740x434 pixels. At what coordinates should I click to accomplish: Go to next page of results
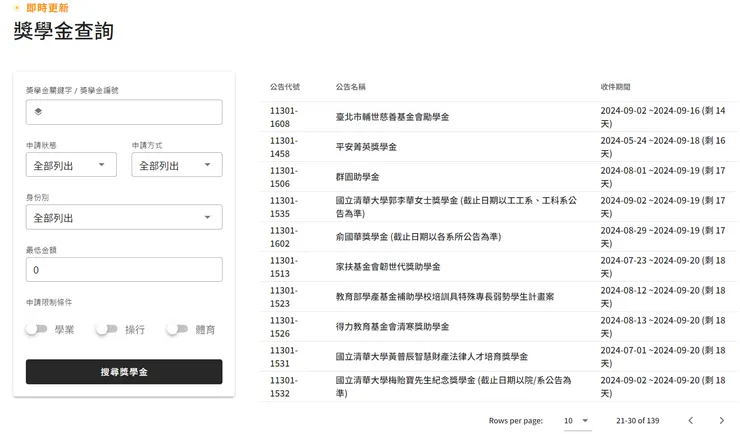coord(722,420)
